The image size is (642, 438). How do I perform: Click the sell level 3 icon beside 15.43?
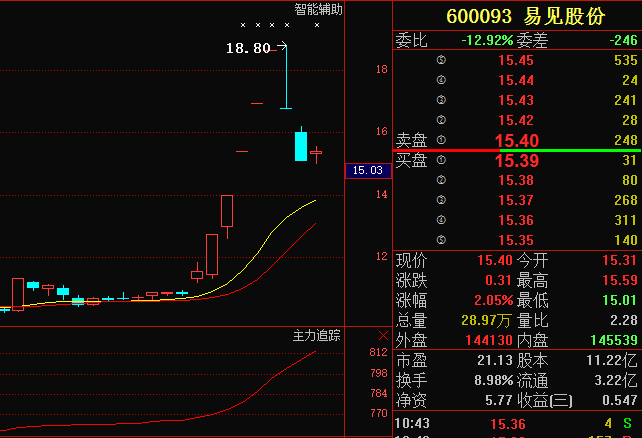coord(440,100)
